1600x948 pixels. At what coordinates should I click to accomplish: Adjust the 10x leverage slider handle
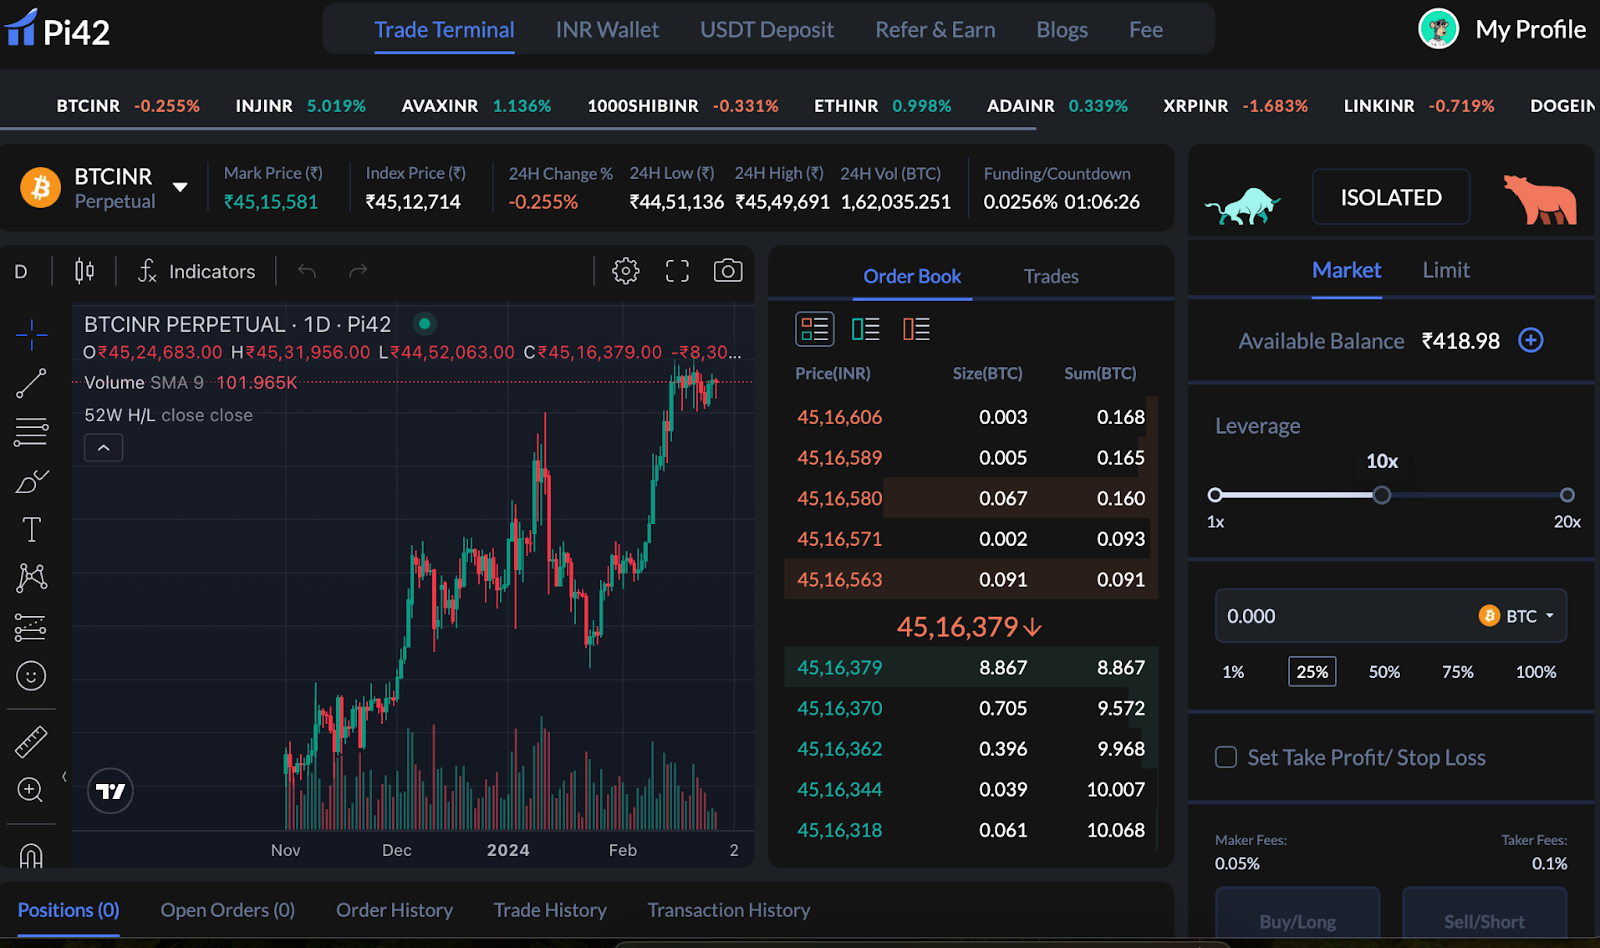click(x=1381, y=495)
